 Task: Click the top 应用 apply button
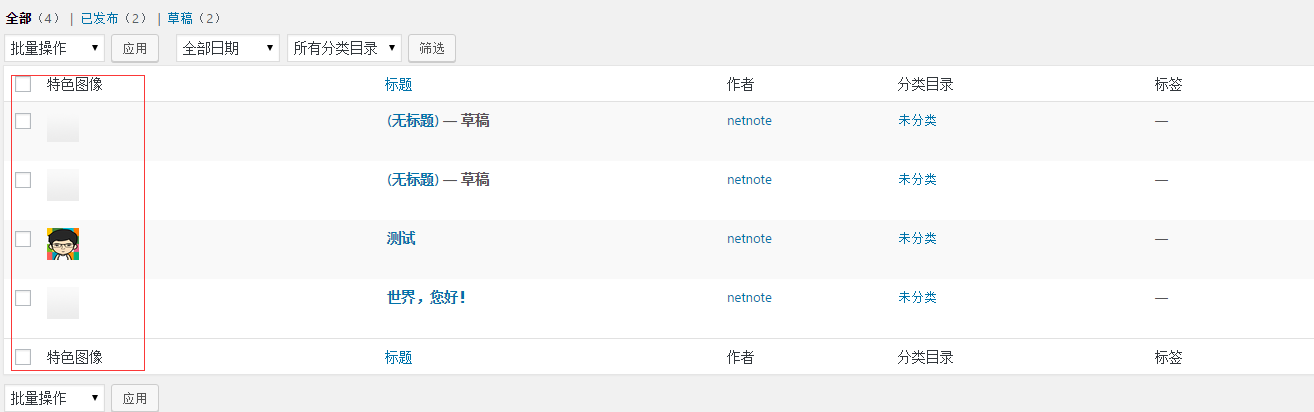pos(135,48)
